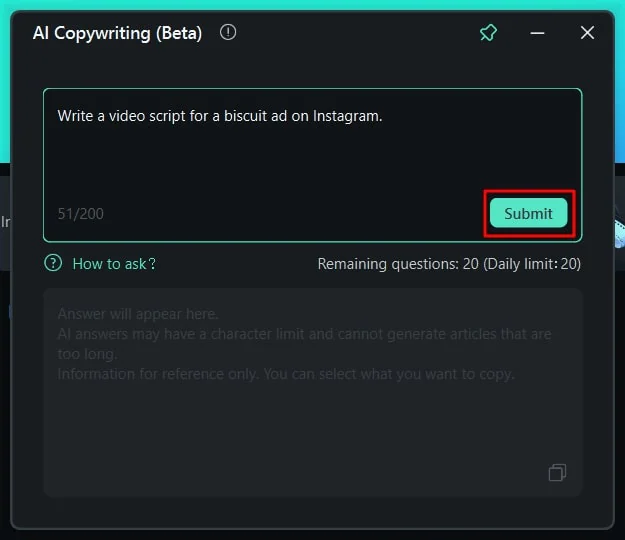
Task: Click the word "Instagram" in the prompt
Action: pos(346,116)
